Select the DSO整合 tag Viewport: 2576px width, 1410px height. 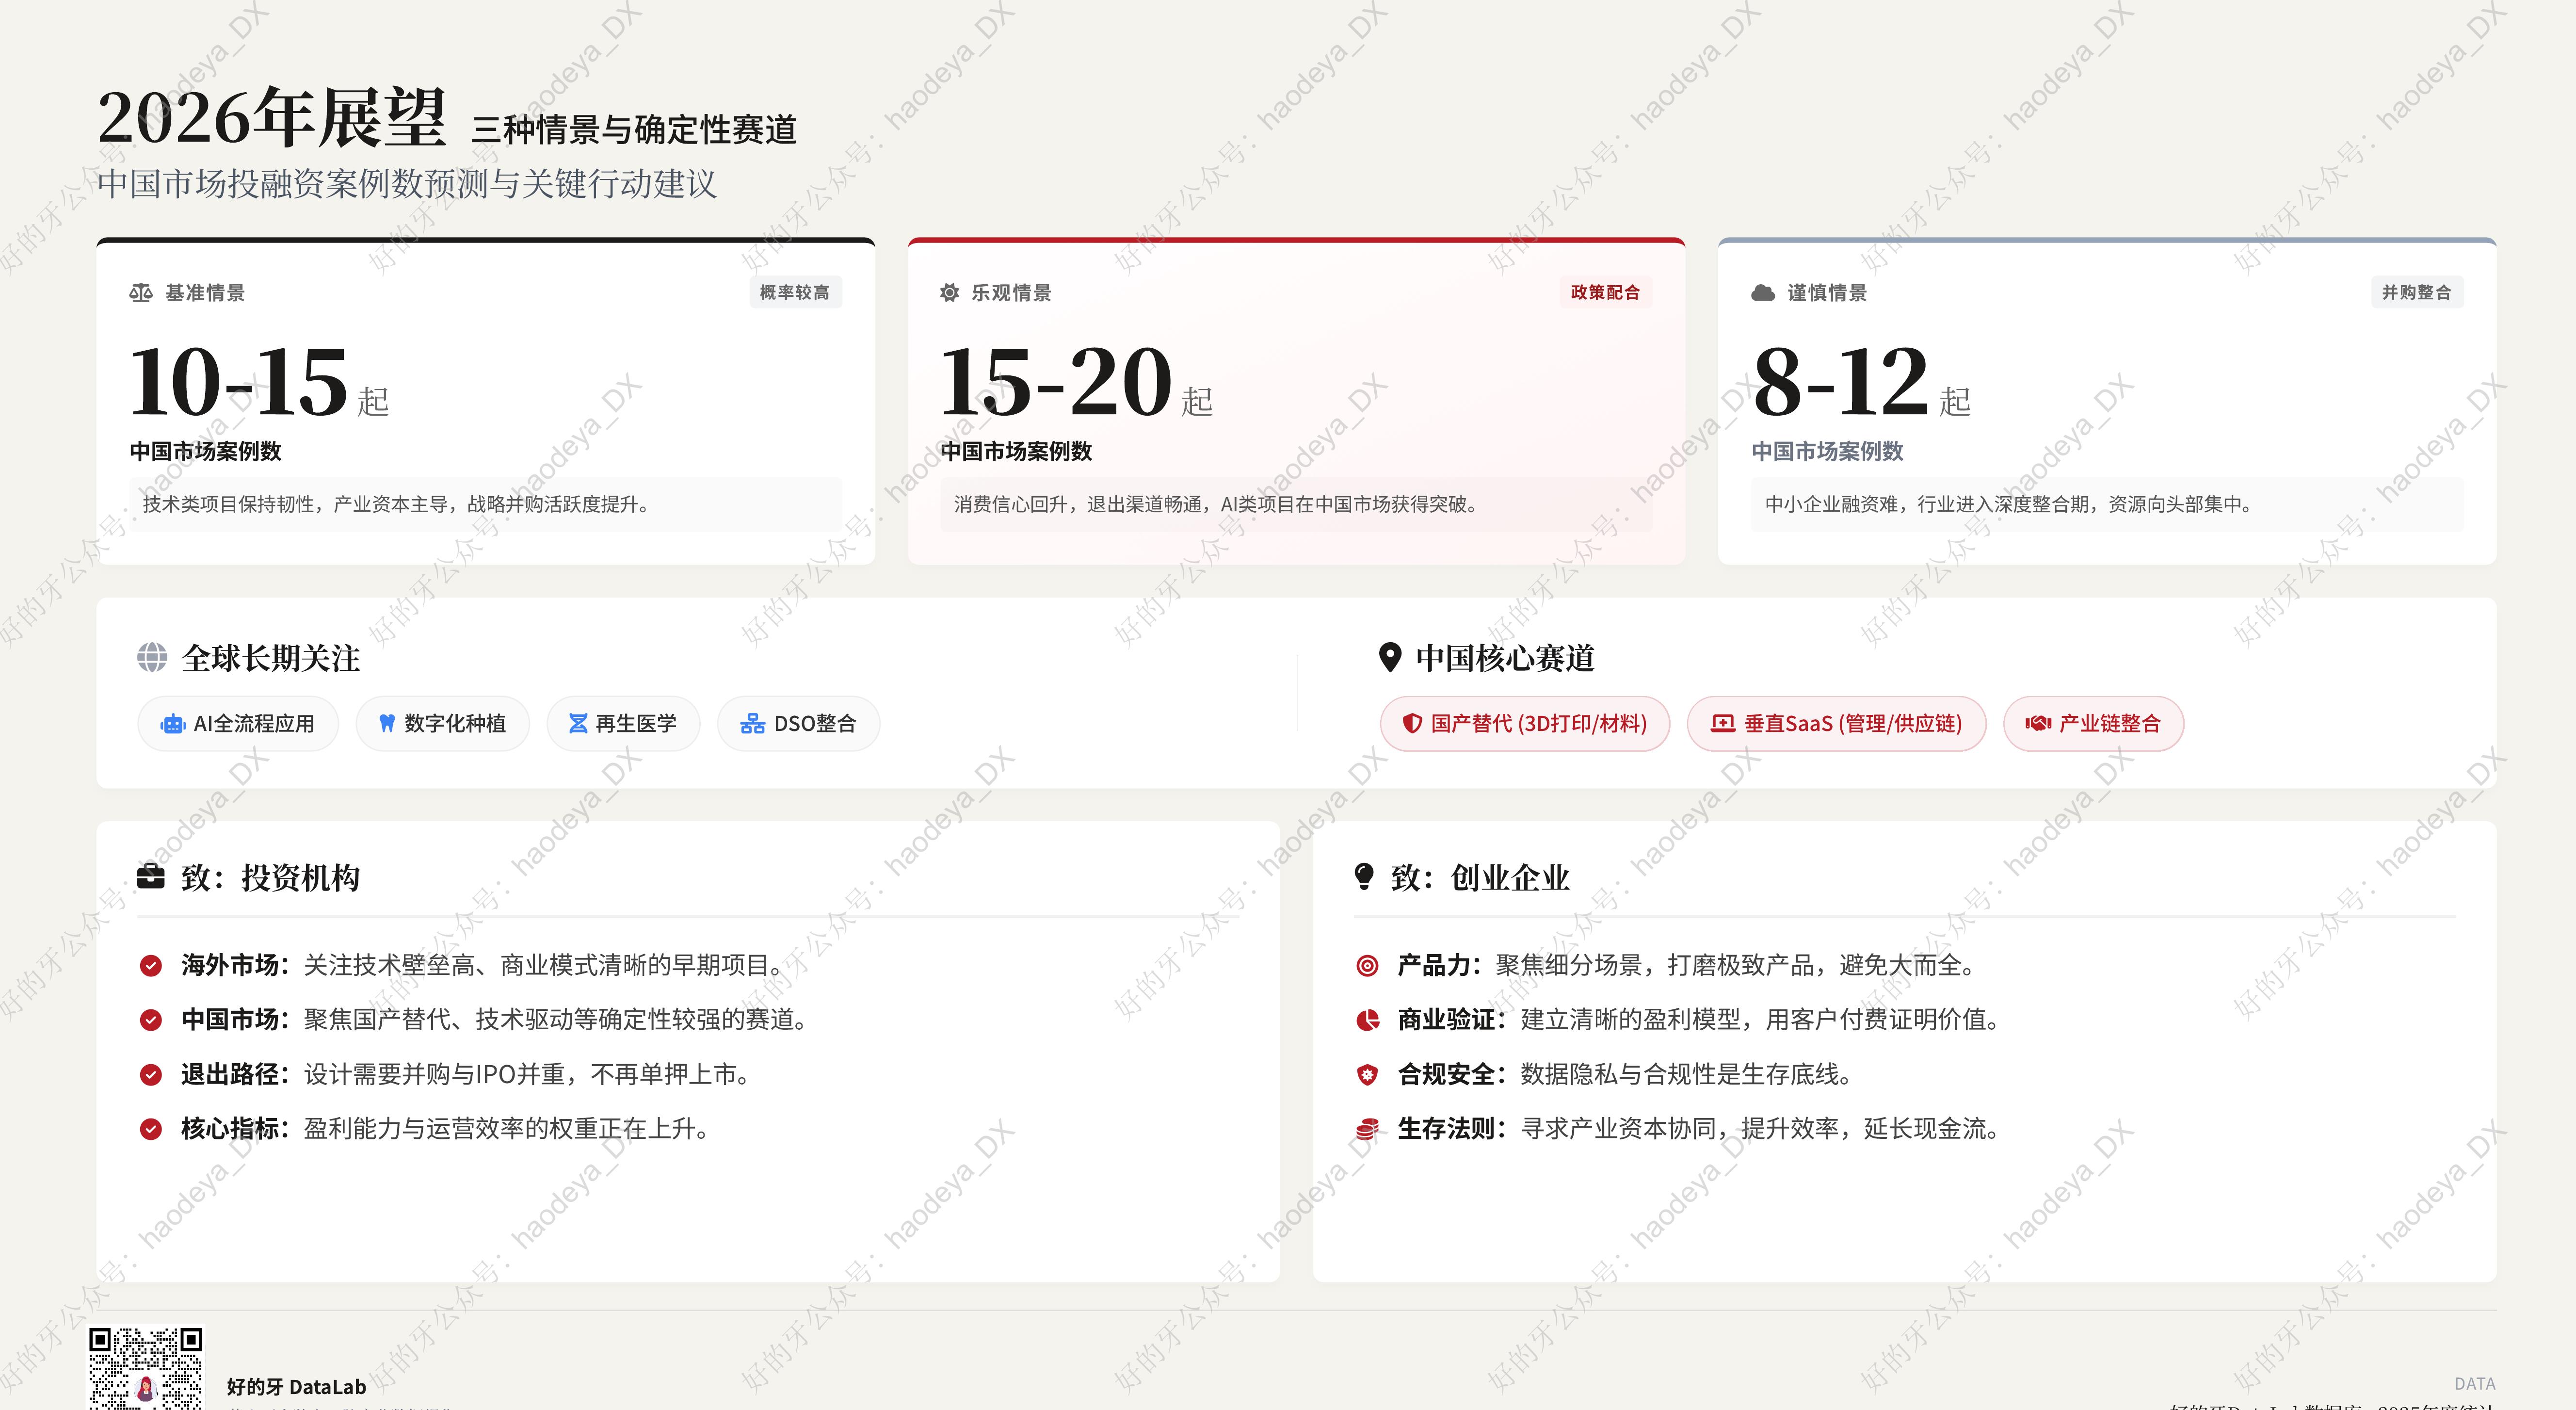tap(798, 724)
